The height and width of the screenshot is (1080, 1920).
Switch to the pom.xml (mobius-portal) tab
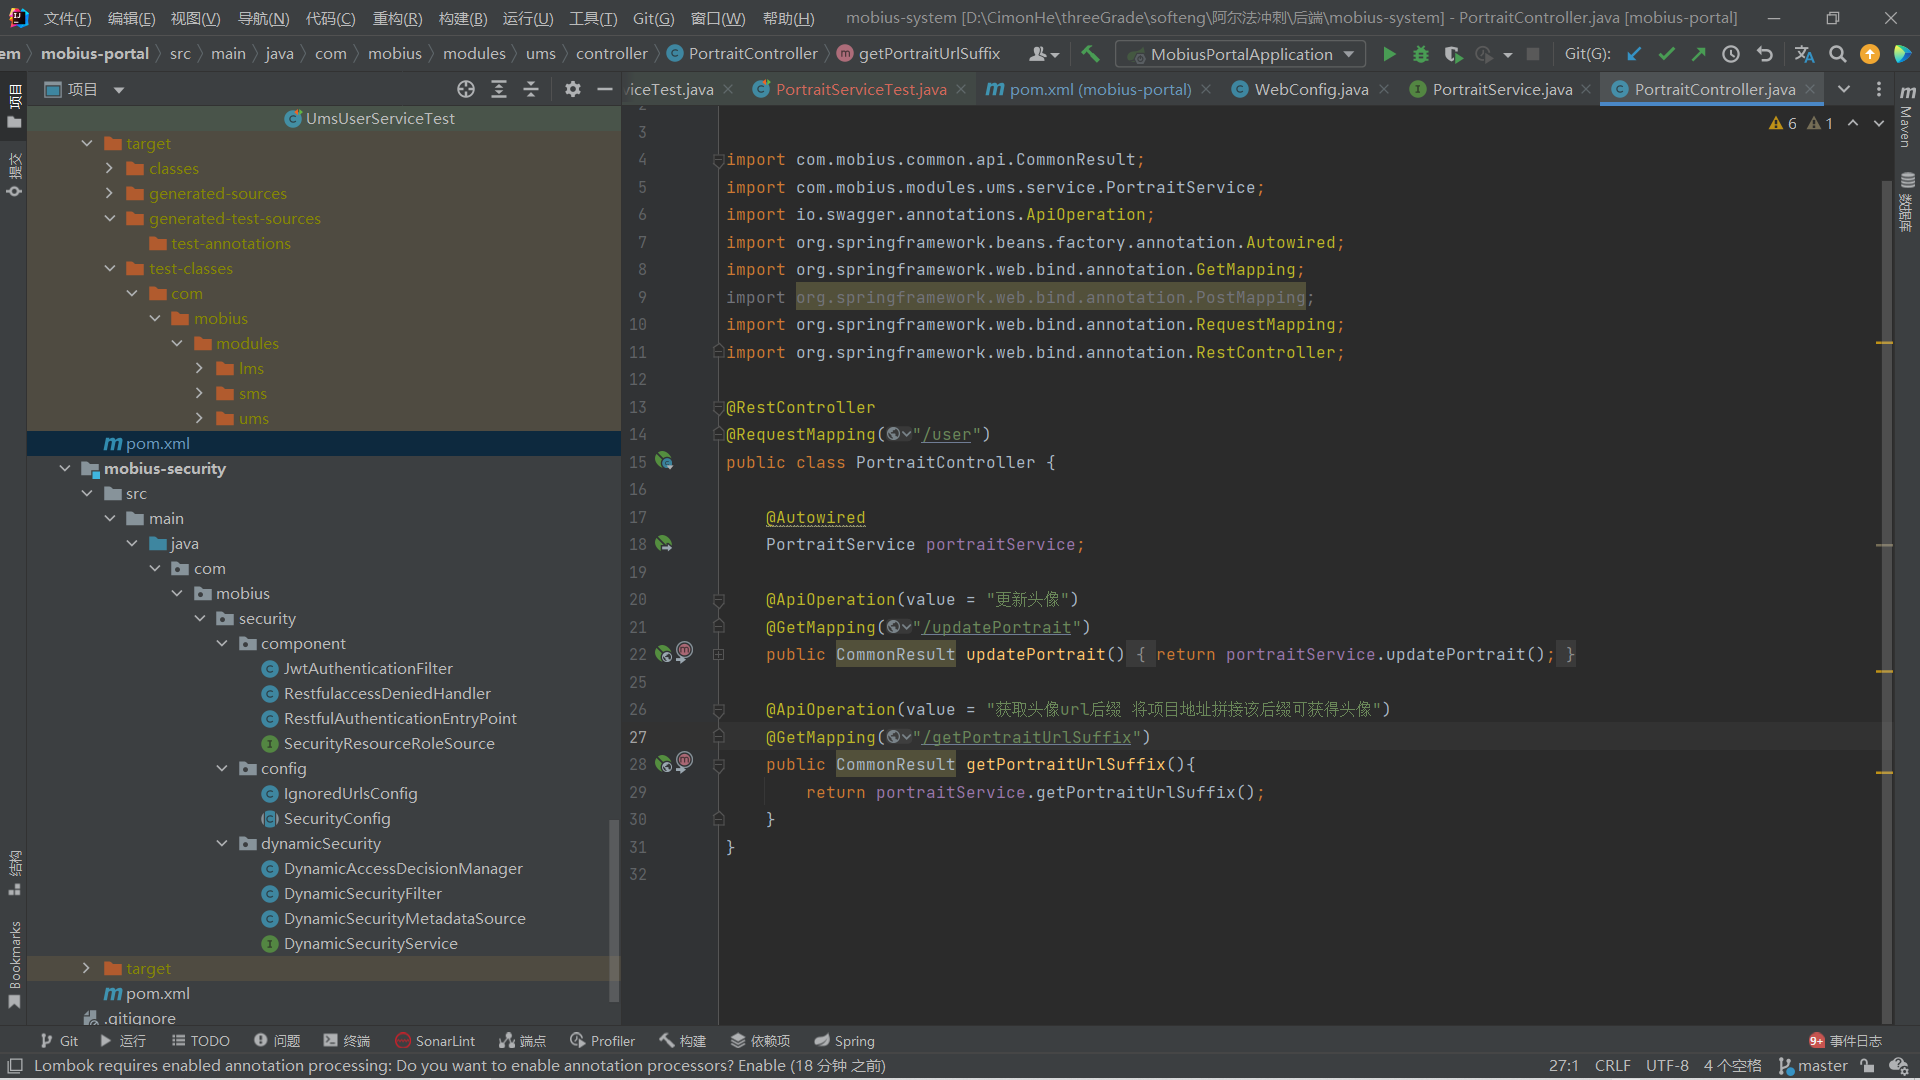tap(1099, 90)
